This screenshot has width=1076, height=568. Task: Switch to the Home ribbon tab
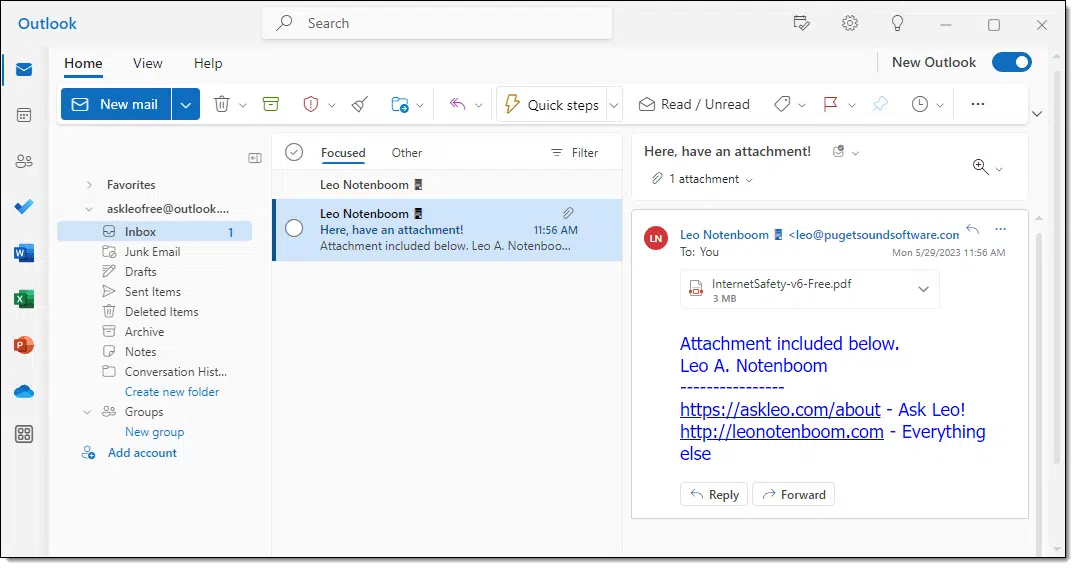click(83, 63)
